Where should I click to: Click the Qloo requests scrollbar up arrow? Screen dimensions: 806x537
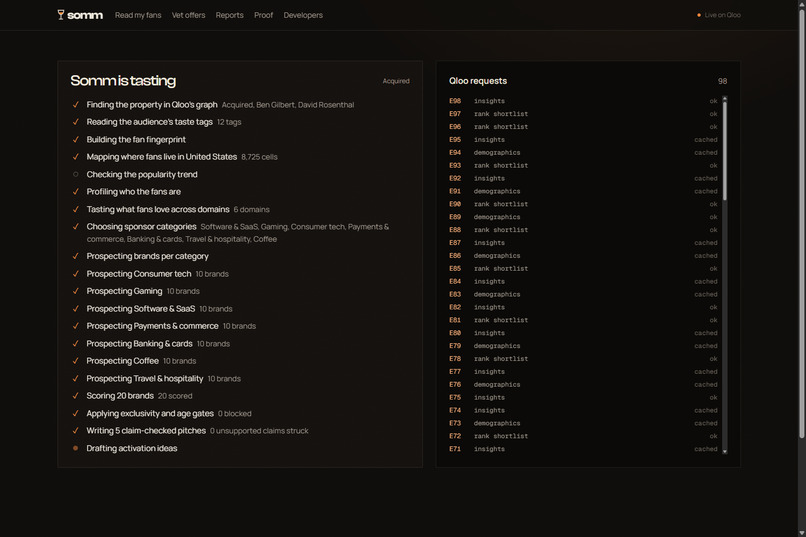point(725,98)
